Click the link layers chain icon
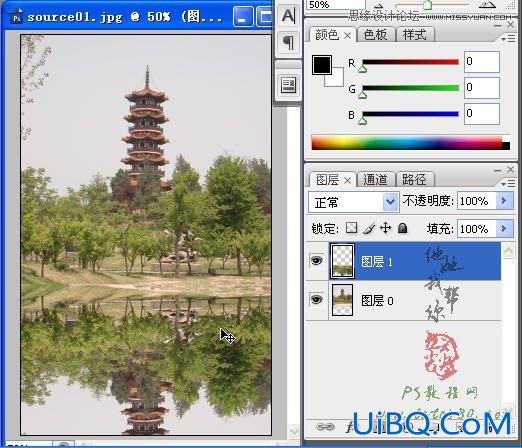 pyautogui.click(x=325, y=426)
